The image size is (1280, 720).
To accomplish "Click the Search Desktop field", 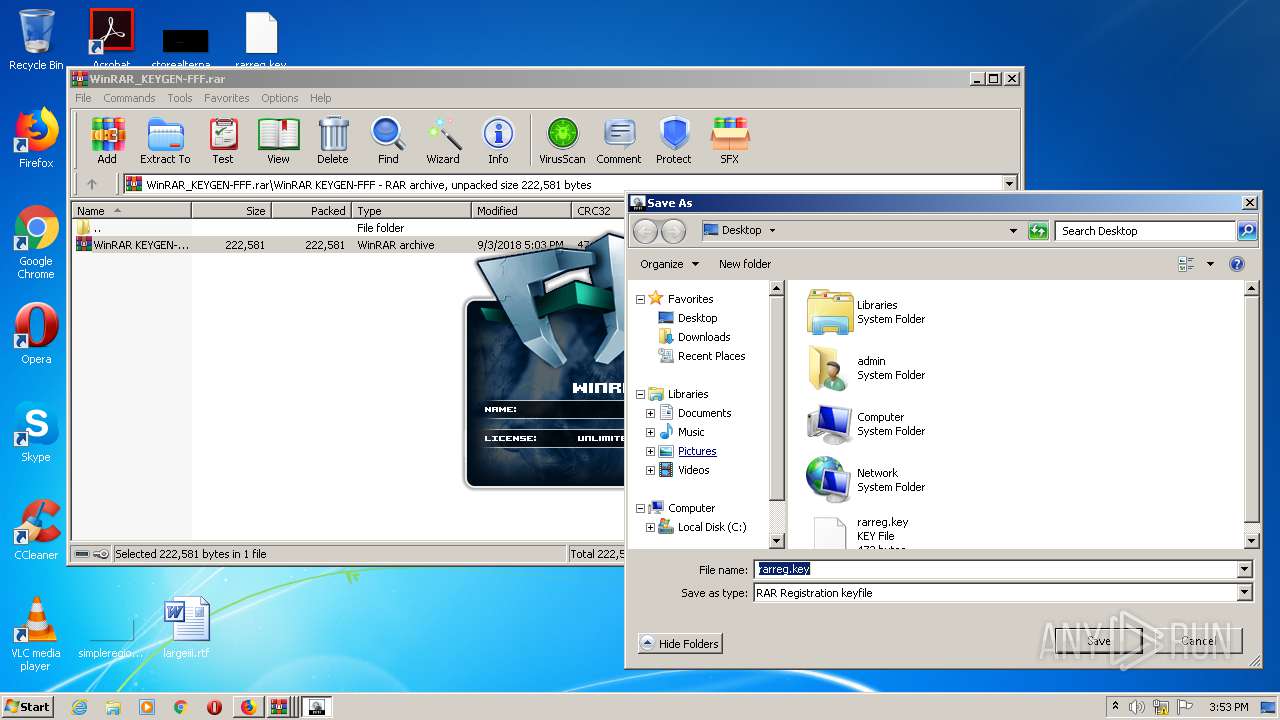I will point(1145,231).
